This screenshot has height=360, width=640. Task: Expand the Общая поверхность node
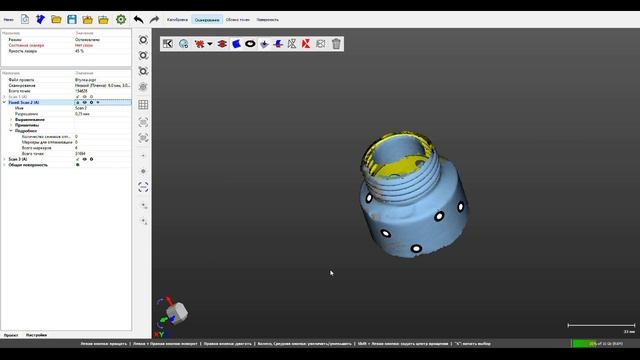(4, 165)
